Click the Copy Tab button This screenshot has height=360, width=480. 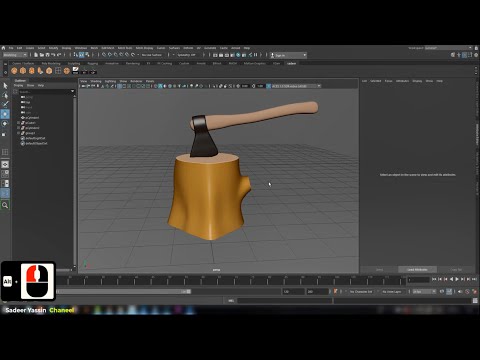[x=456, y=269]
